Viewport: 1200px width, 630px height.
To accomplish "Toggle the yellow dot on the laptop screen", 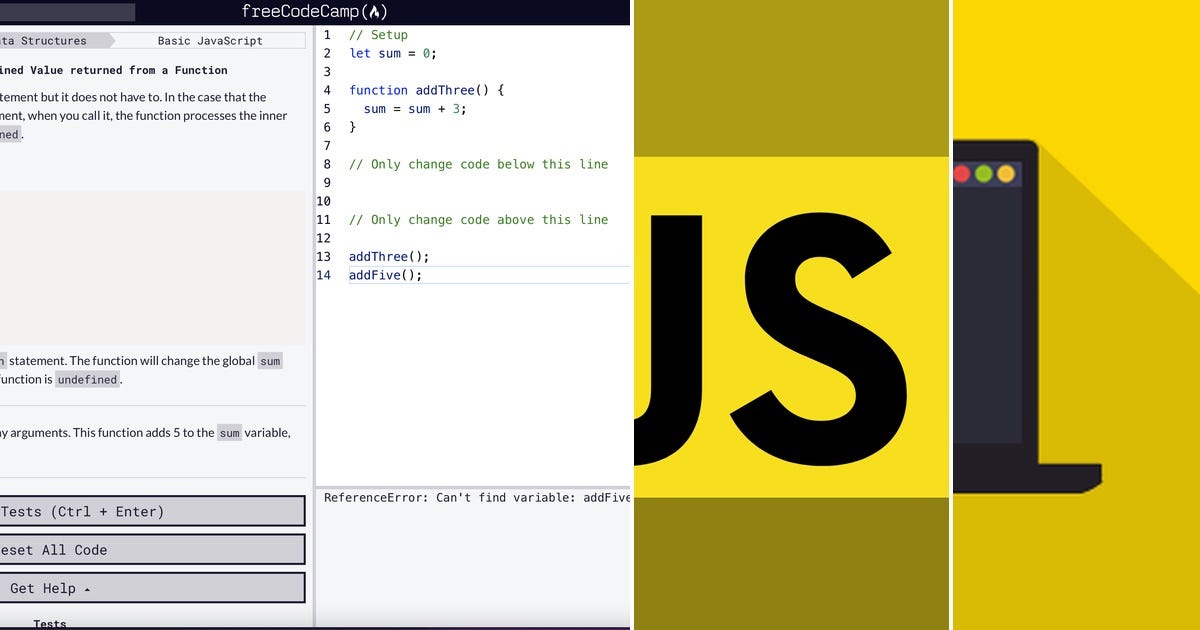I will 1006,173.
